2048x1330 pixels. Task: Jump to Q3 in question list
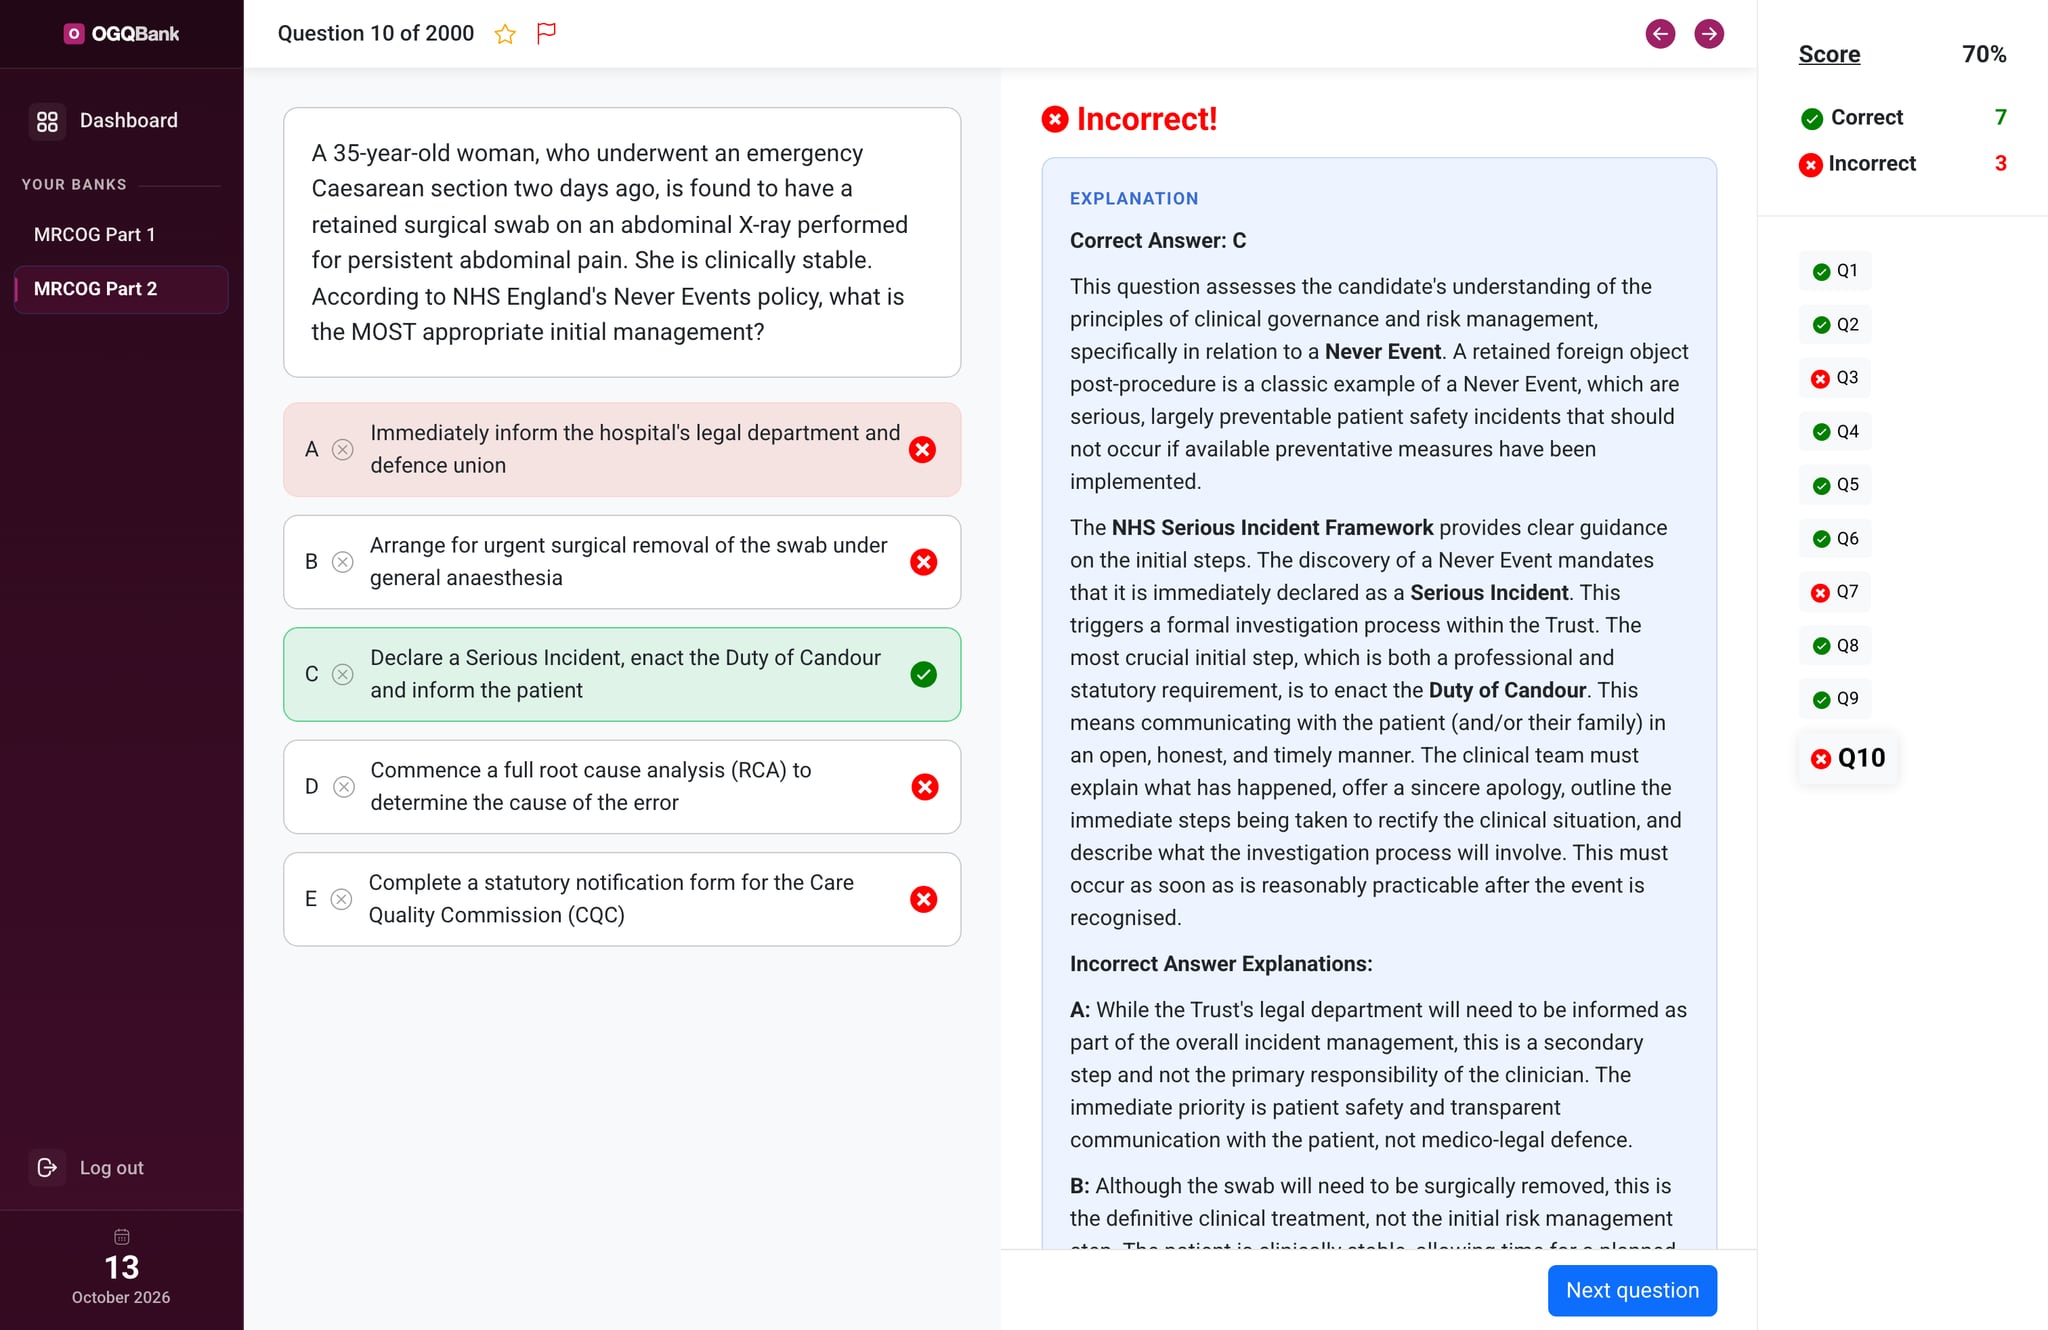pos(1835,378)
